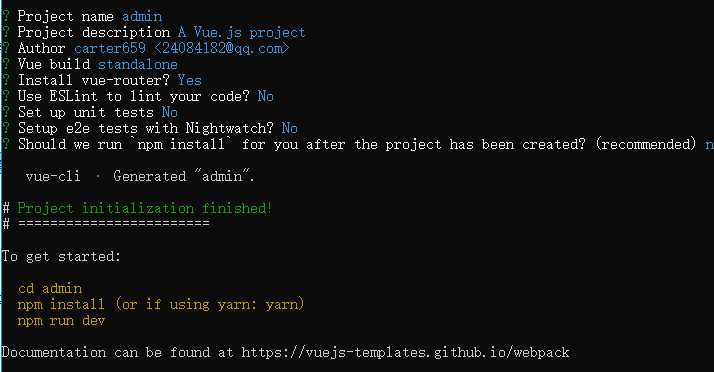The width and height of the screenshot is (714, 372).
Task: Click the vuejs-templates documentation URL
Action: click(405, 352)
